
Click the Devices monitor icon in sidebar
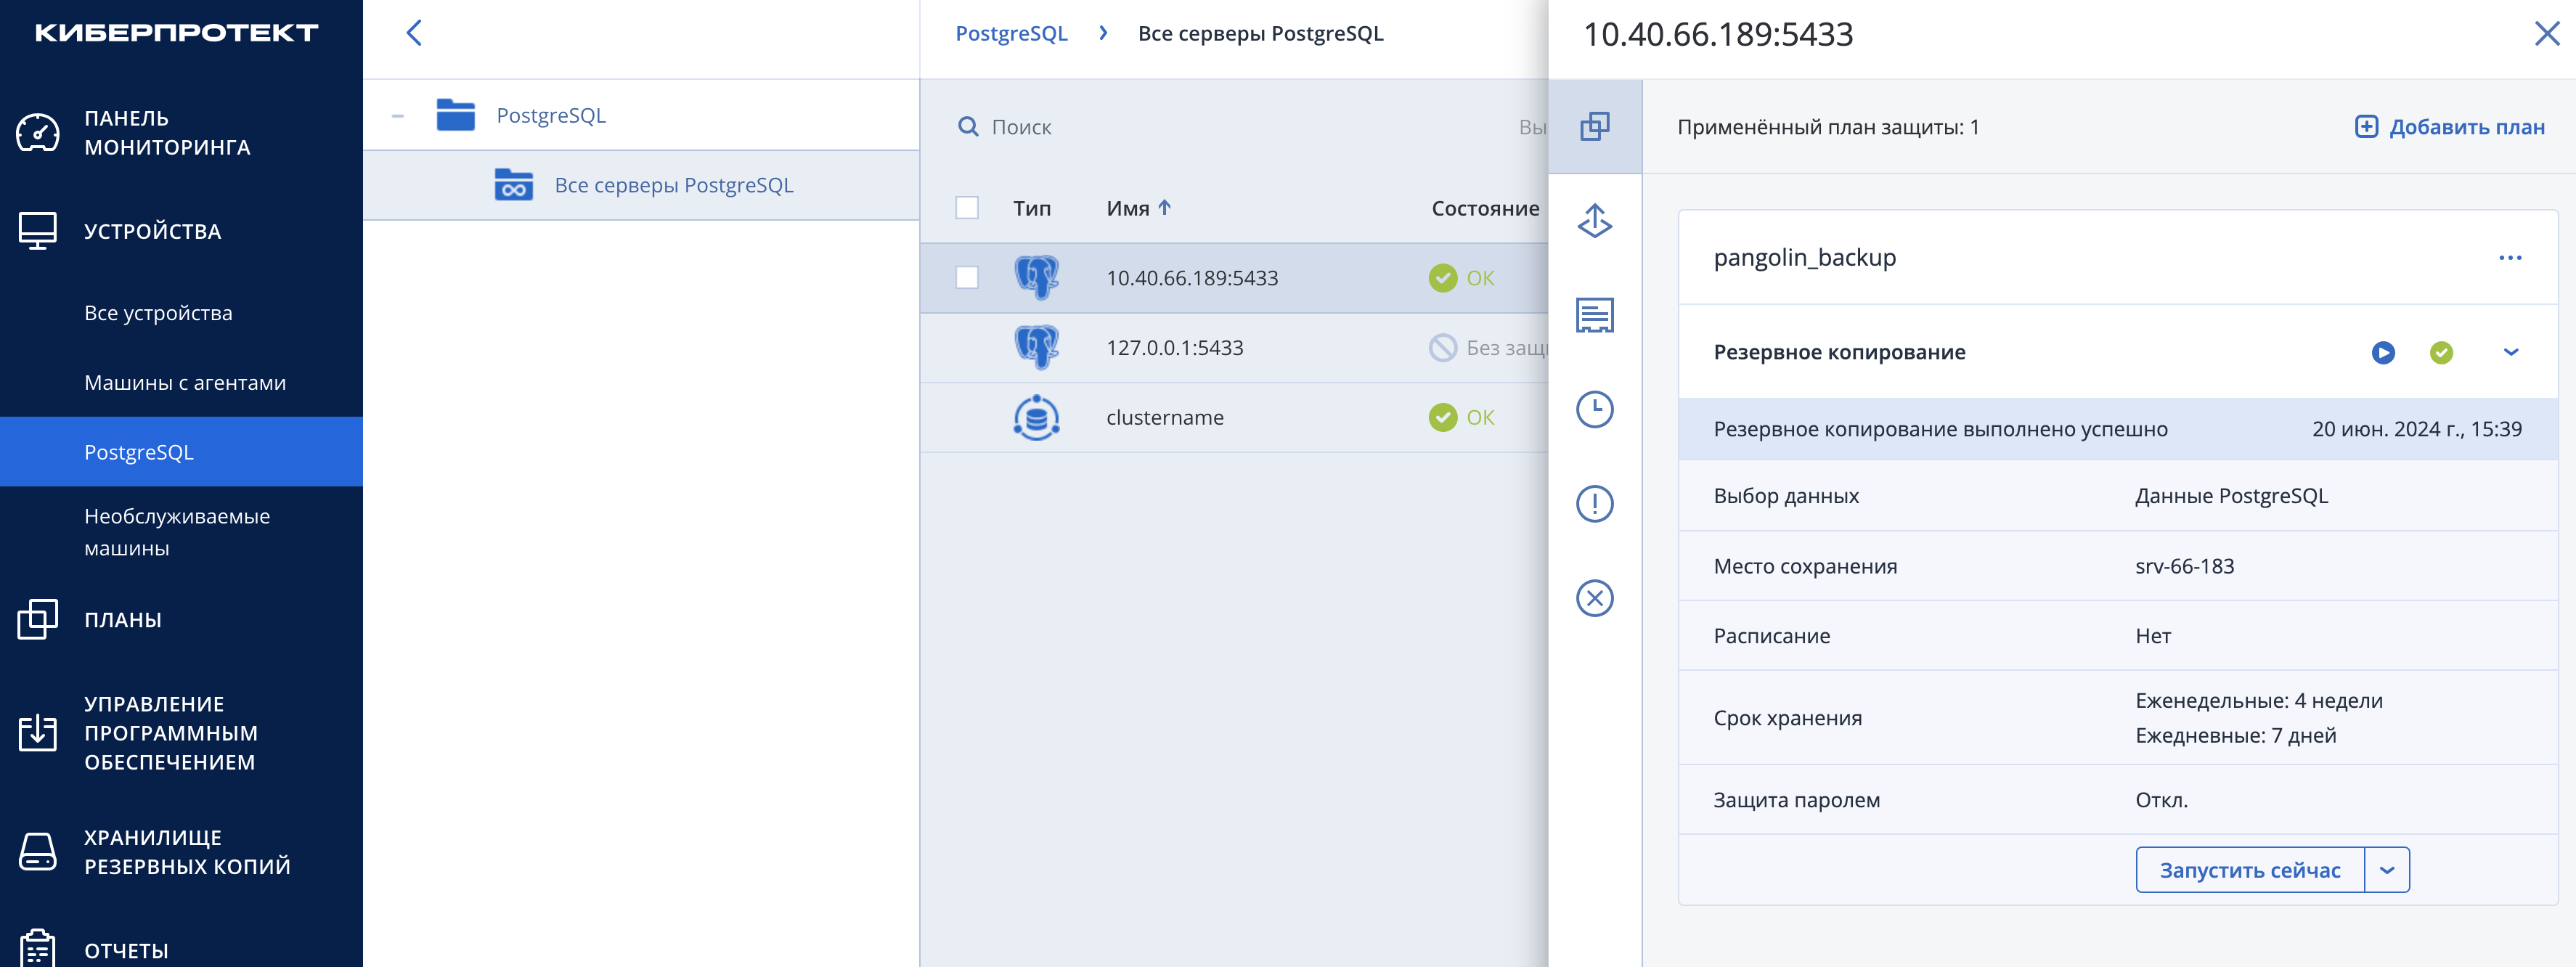click(x=38, y=231)
